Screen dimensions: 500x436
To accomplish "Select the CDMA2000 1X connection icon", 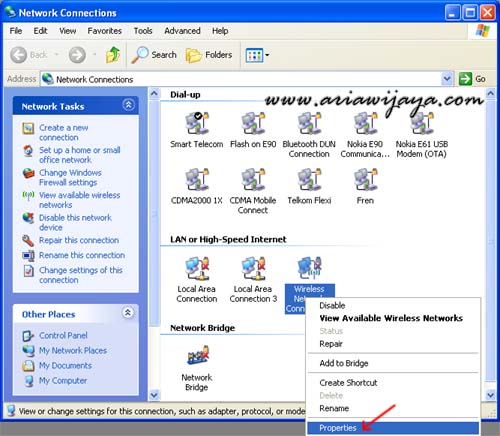I will pos(197,179).
